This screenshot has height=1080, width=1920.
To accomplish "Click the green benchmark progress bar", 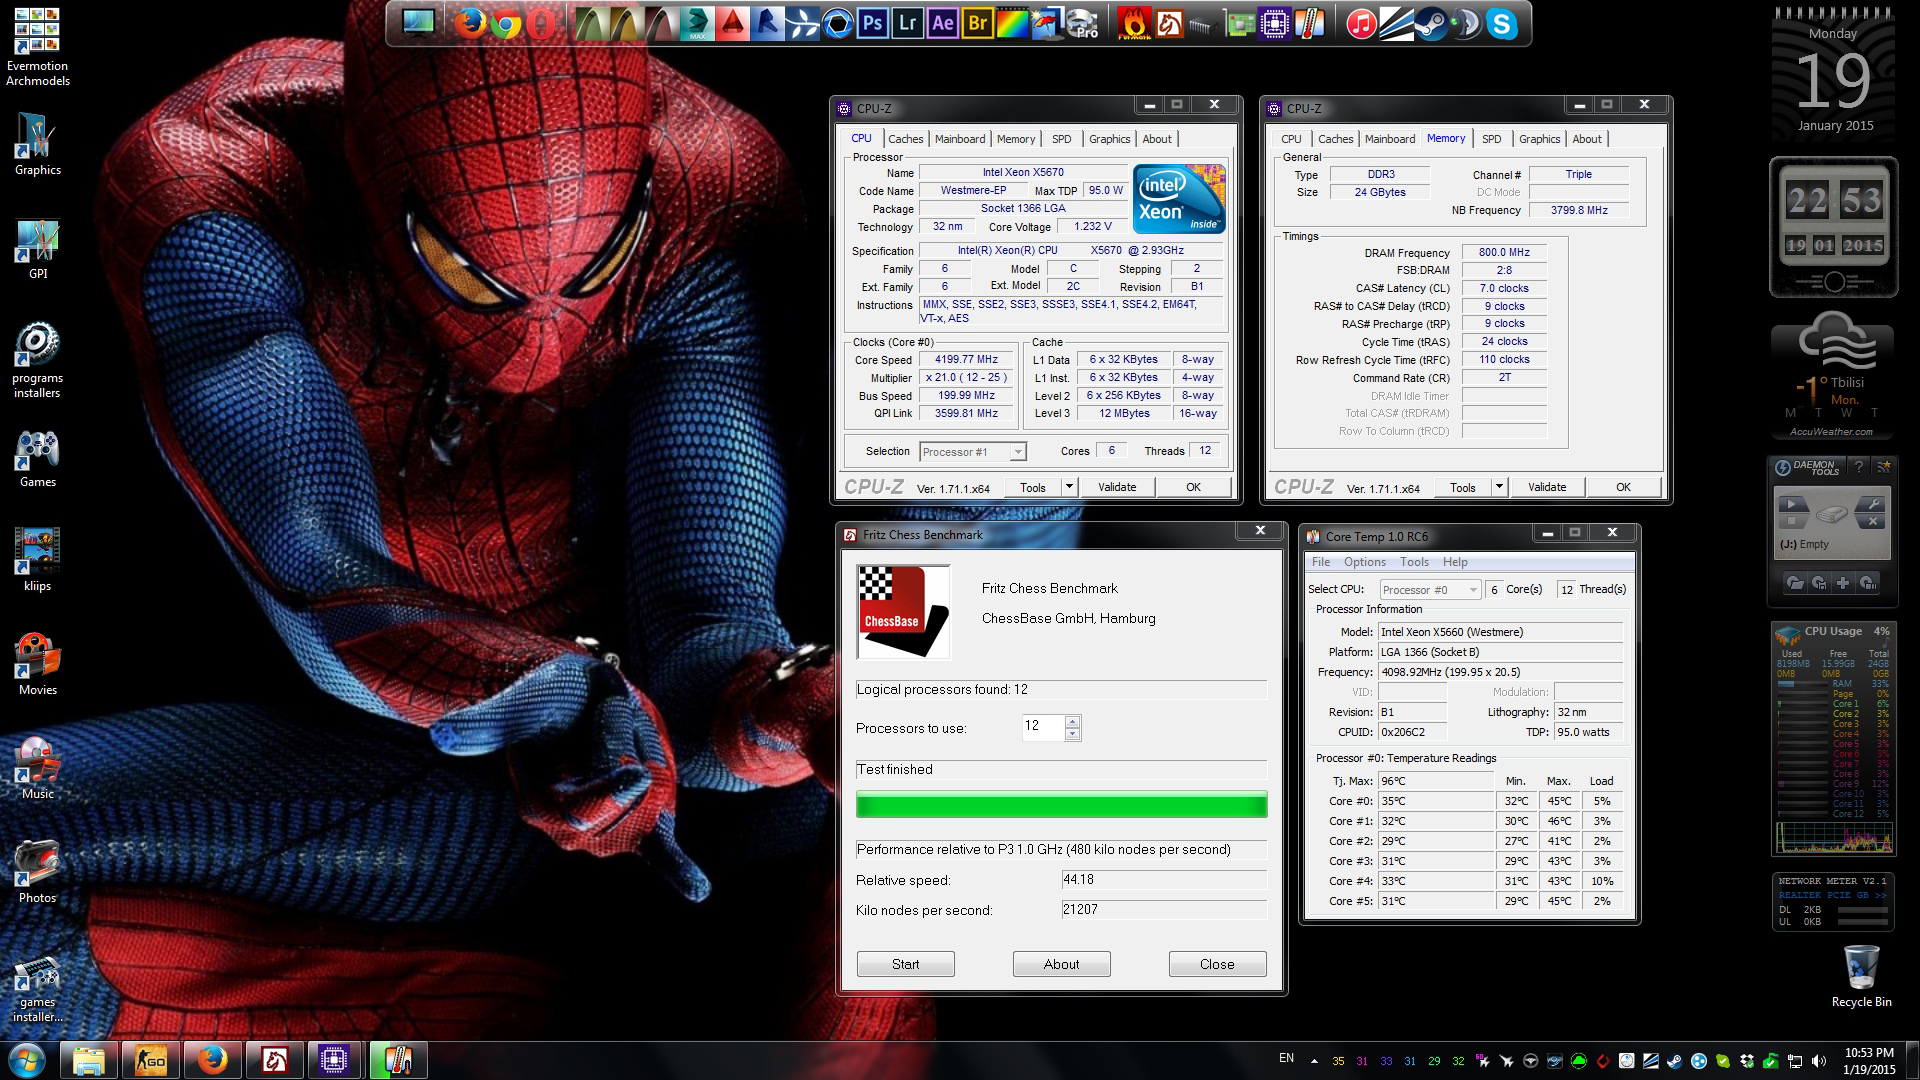I will (1061, 805).
